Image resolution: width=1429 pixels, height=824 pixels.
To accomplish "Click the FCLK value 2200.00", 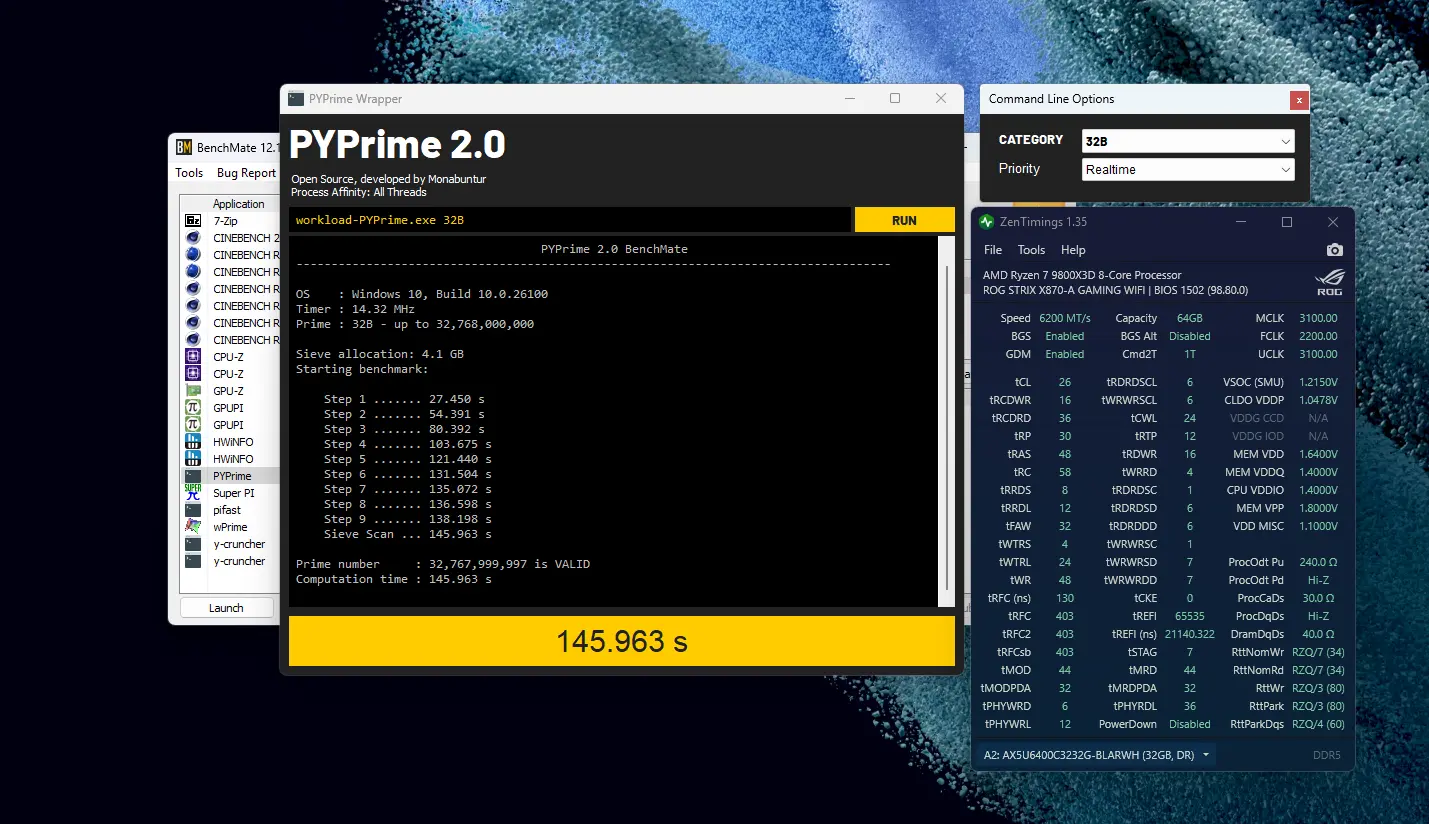I will pos(1318,336).
